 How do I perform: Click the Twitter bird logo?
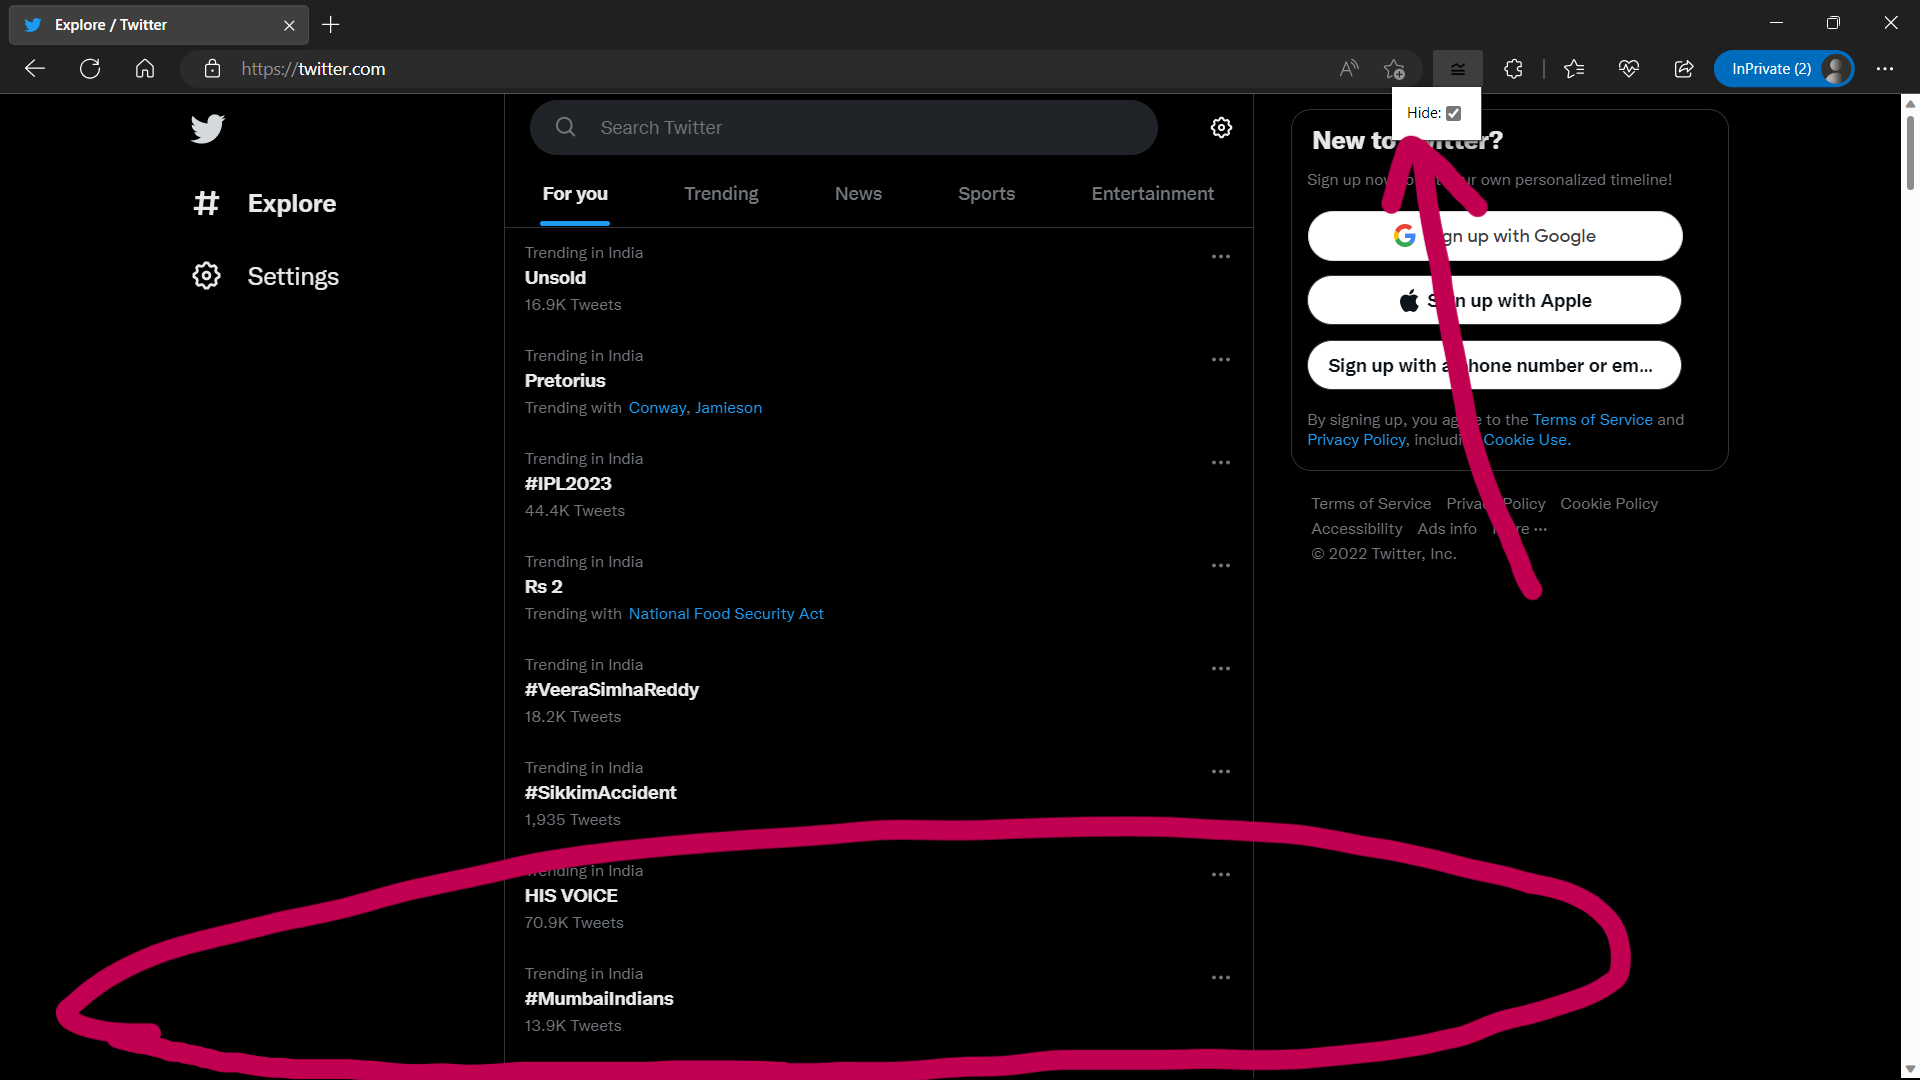pos(208,129)
